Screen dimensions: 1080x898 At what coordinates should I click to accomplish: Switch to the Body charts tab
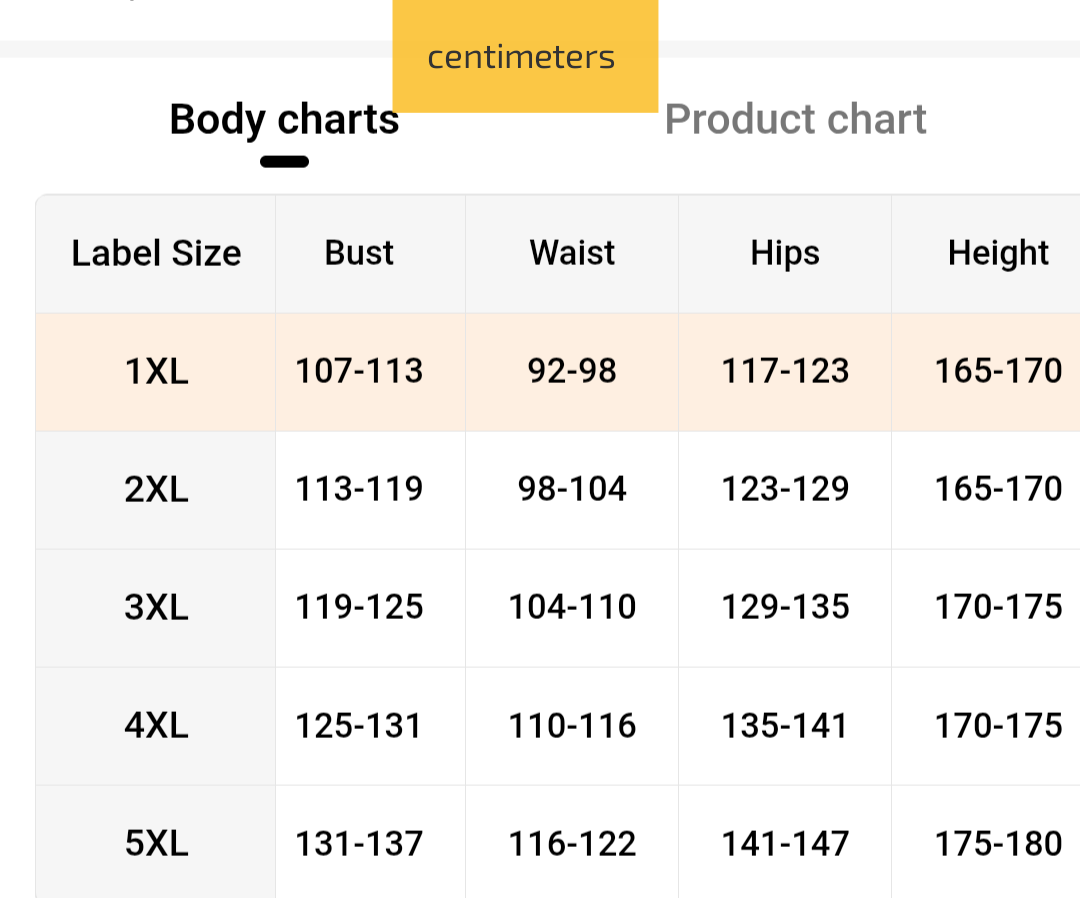(284, 120)
